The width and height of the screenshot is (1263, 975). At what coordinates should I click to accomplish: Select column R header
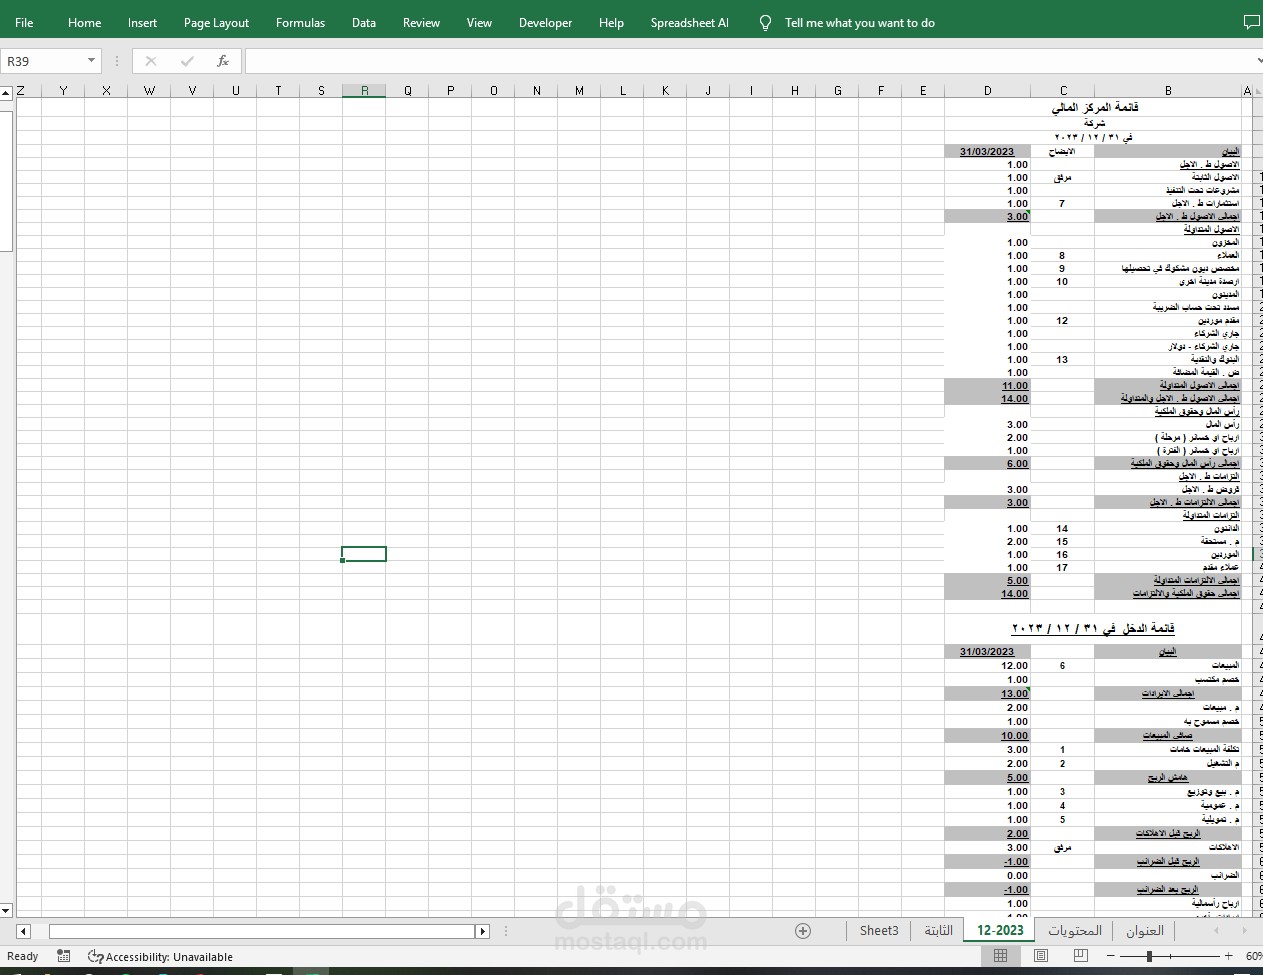(364, 90)
